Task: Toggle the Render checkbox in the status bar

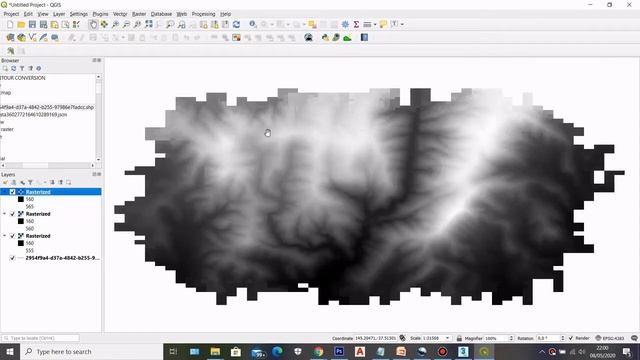Action: (571, 338)
